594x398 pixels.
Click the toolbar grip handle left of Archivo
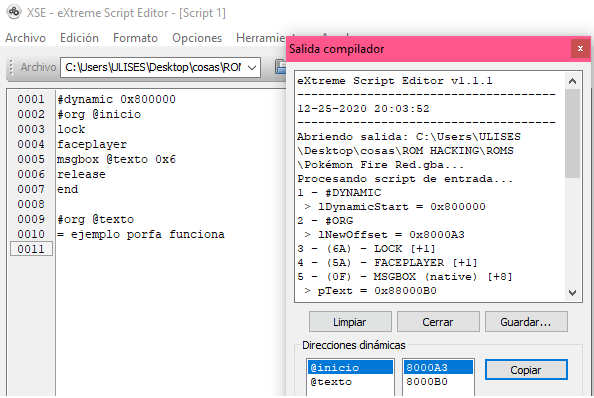pos(11,67)
